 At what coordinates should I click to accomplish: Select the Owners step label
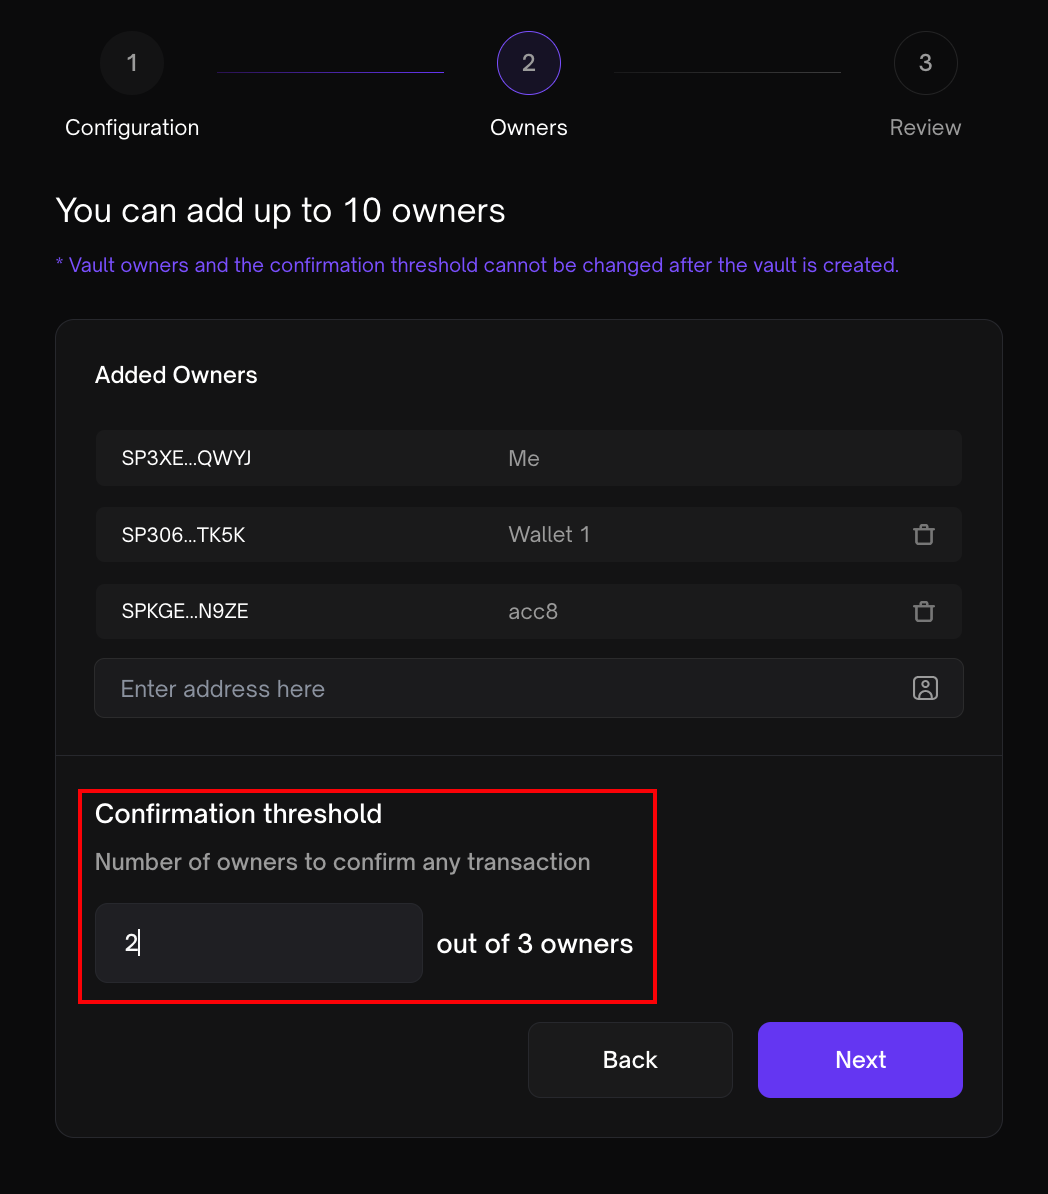coord(529,128)
